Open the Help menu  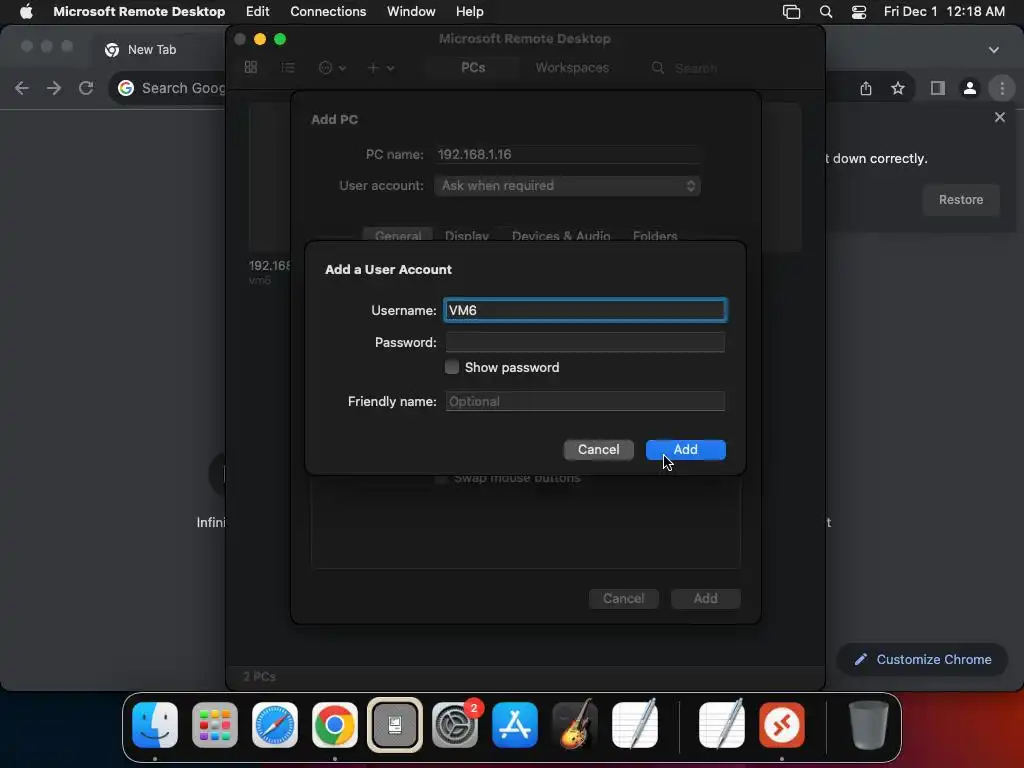(470, 11)
